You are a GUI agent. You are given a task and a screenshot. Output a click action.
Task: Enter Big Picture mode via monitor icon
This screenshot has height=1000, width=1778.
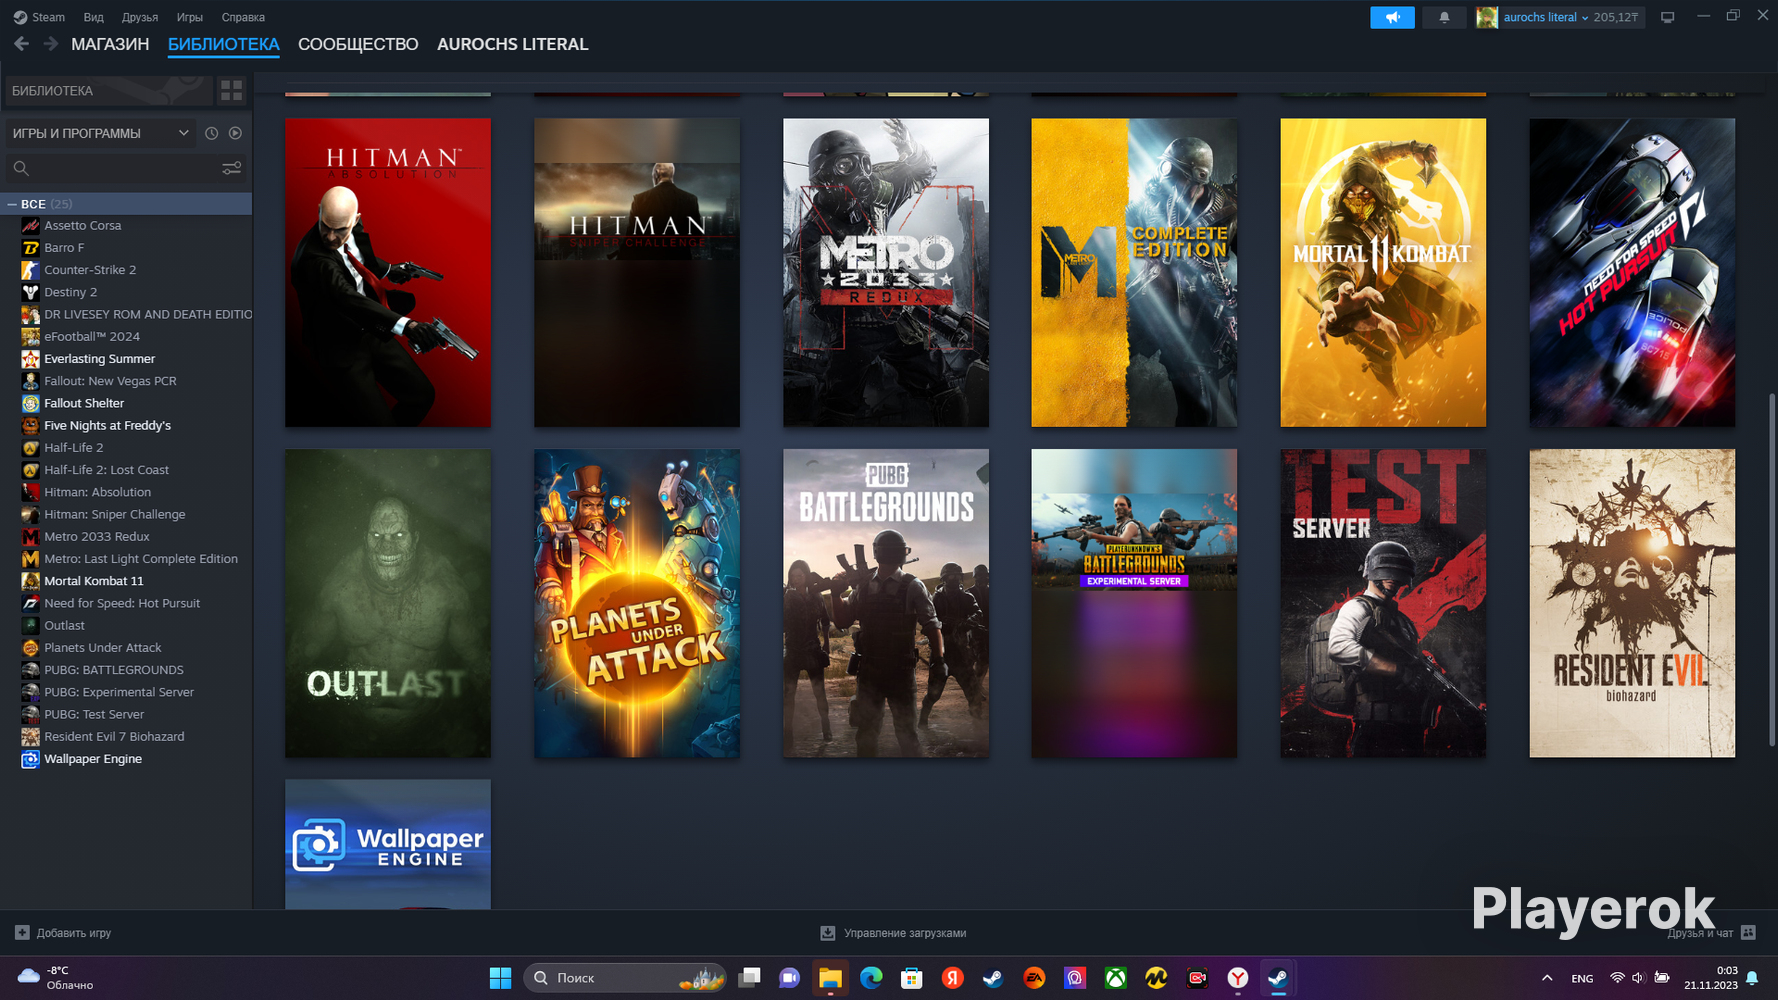point(1667,17)
